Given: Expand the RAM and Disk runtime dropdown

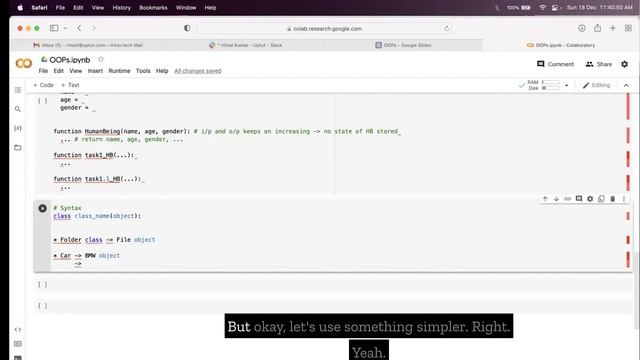Looking at the screenshot, I should pyautogui.click(x=566, y=85).
